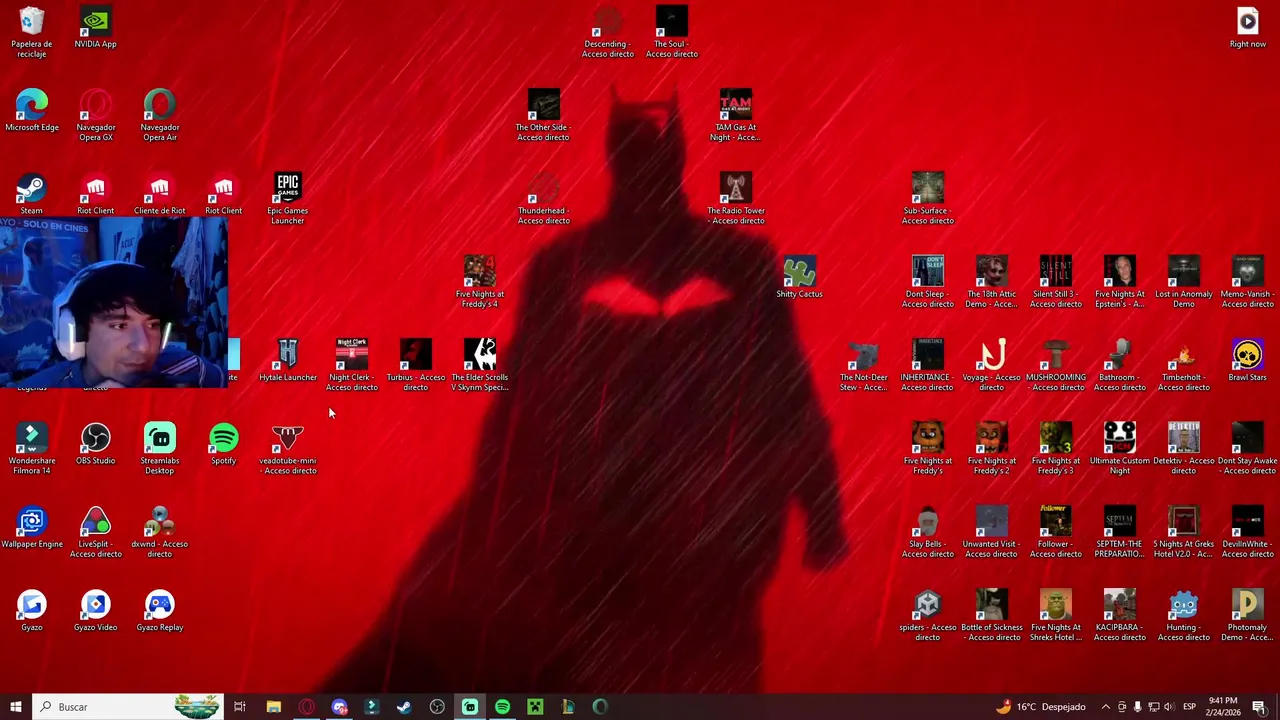Select the Bottle of Sickness icon
Viewport: 1280px width, 720px height.
[992, 615]
